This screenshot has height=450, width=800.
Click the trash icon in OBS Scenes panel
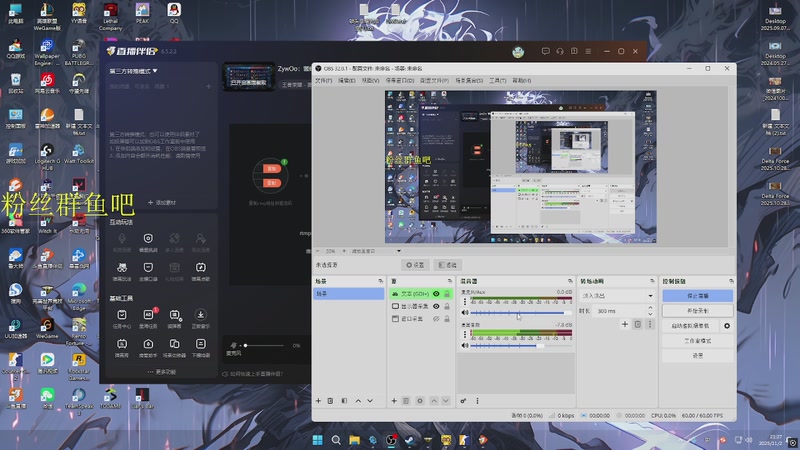coord(331,401)
